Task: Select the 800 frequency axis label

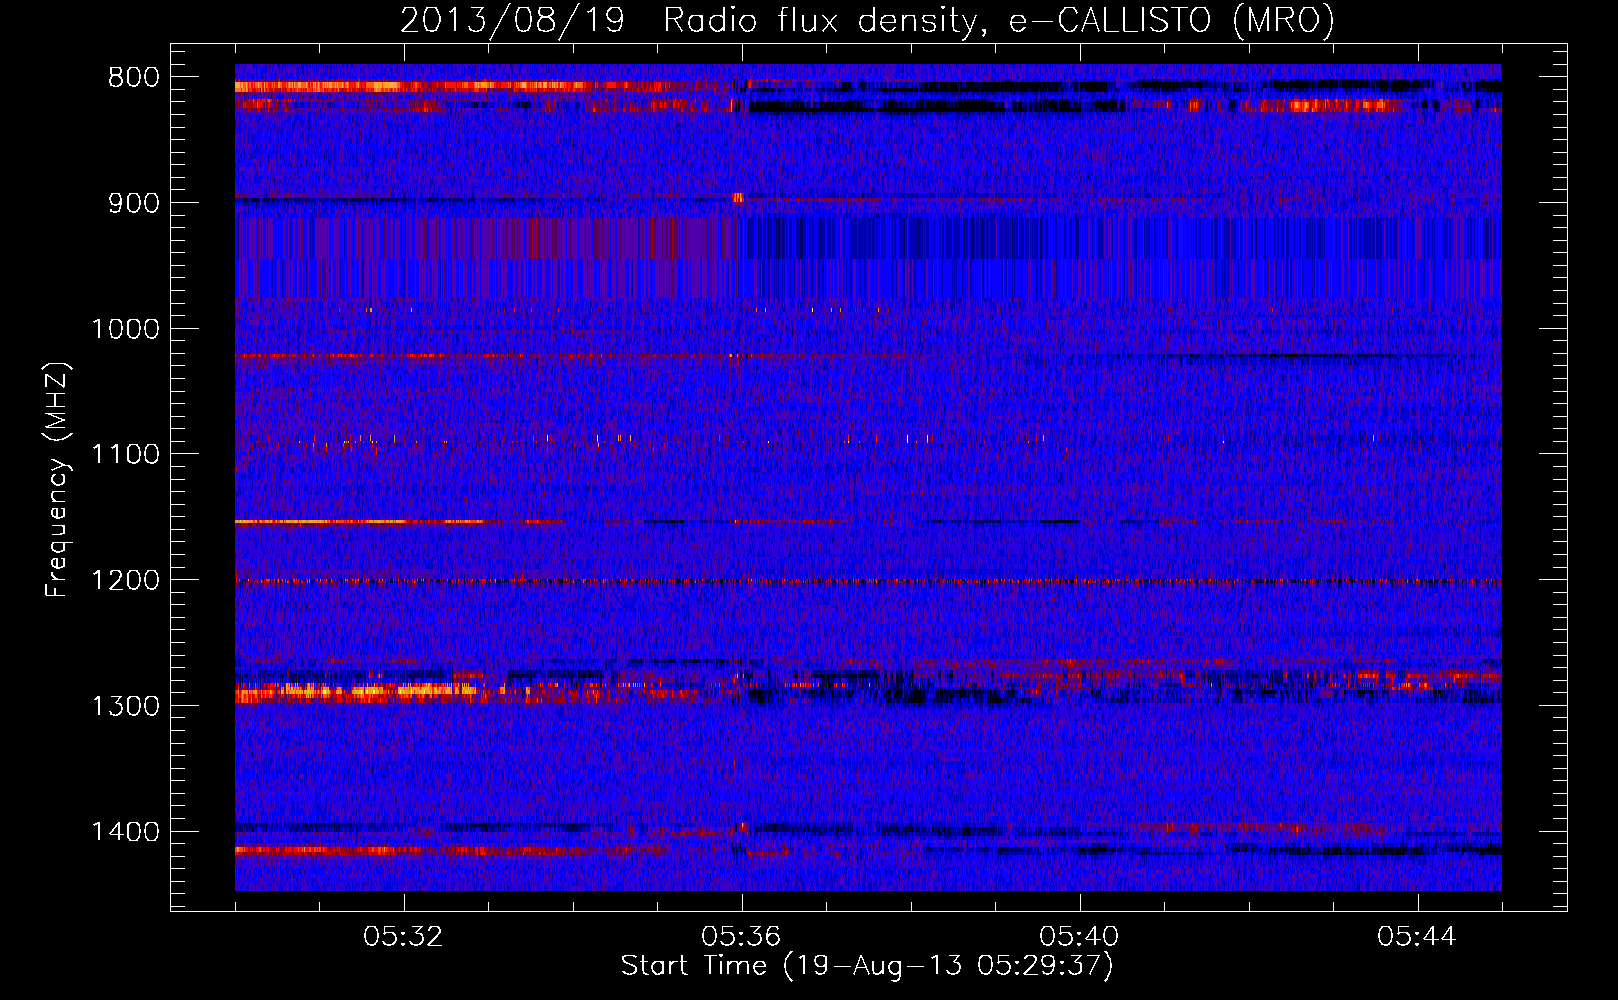Action: pyautogui.click(x=133, y=78)
